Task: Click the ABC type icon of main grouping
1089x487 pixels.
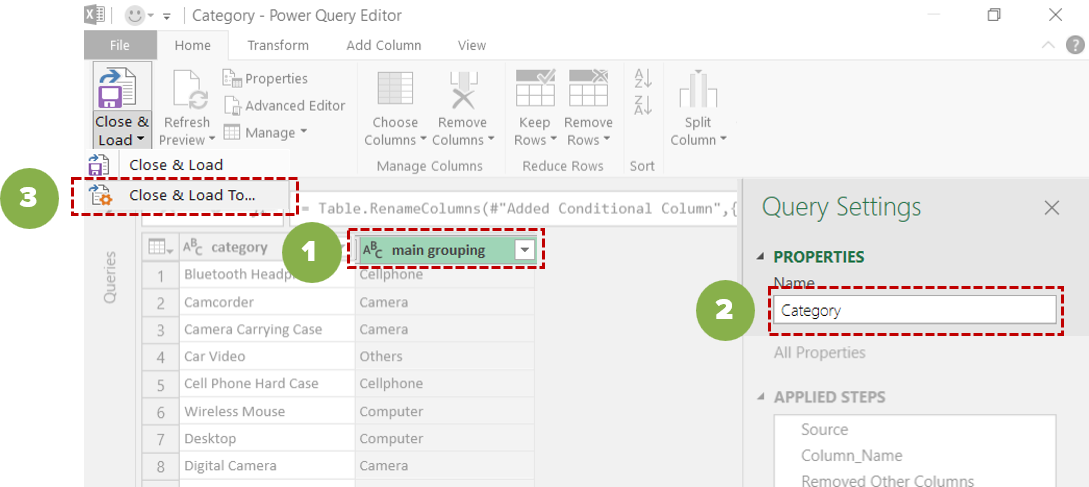Action: click(x=373, y=251)
